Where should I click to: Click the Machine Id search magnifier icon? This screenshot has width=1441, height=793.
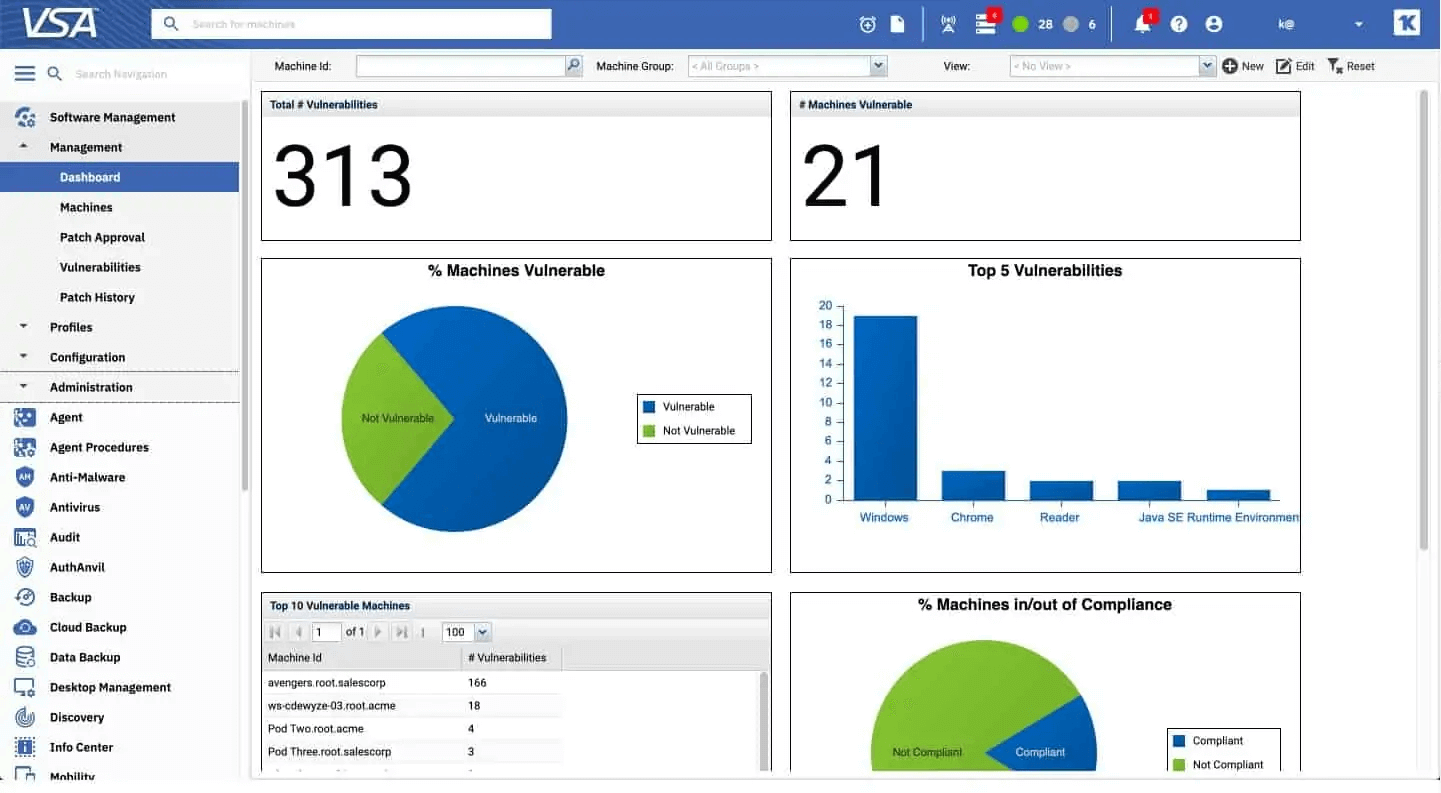pos(573,66)
